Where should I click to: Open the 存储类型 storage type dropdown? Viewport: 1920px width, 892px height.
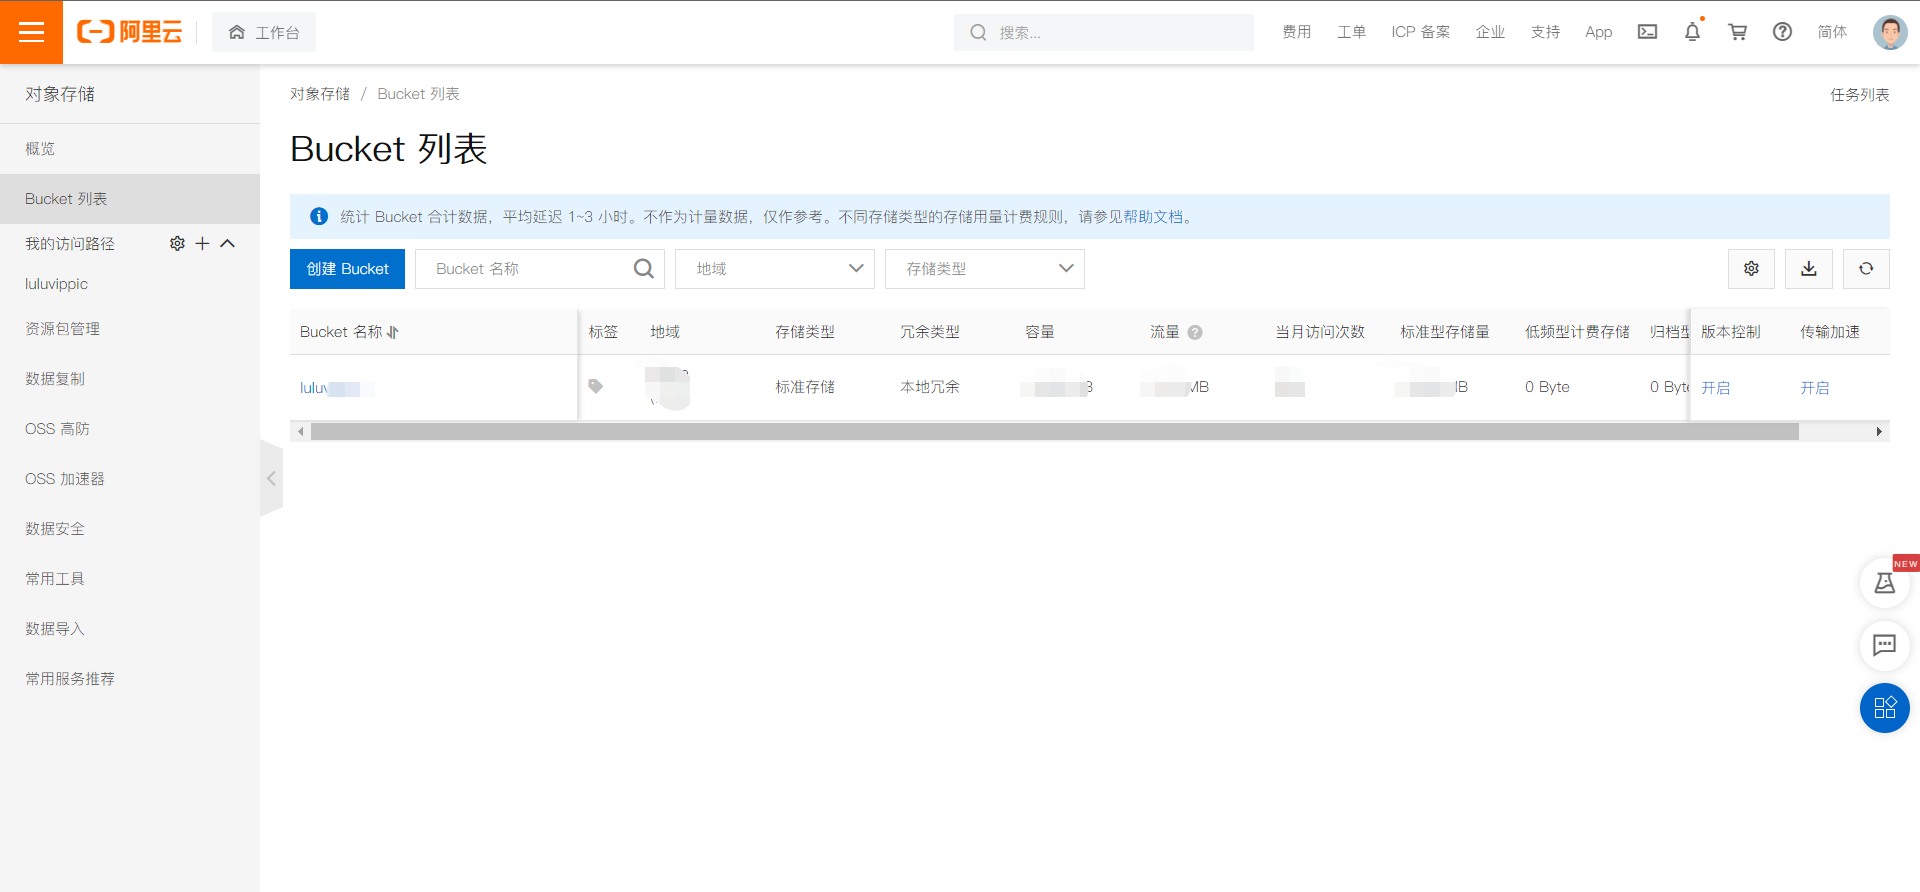[x=984, y=269]
